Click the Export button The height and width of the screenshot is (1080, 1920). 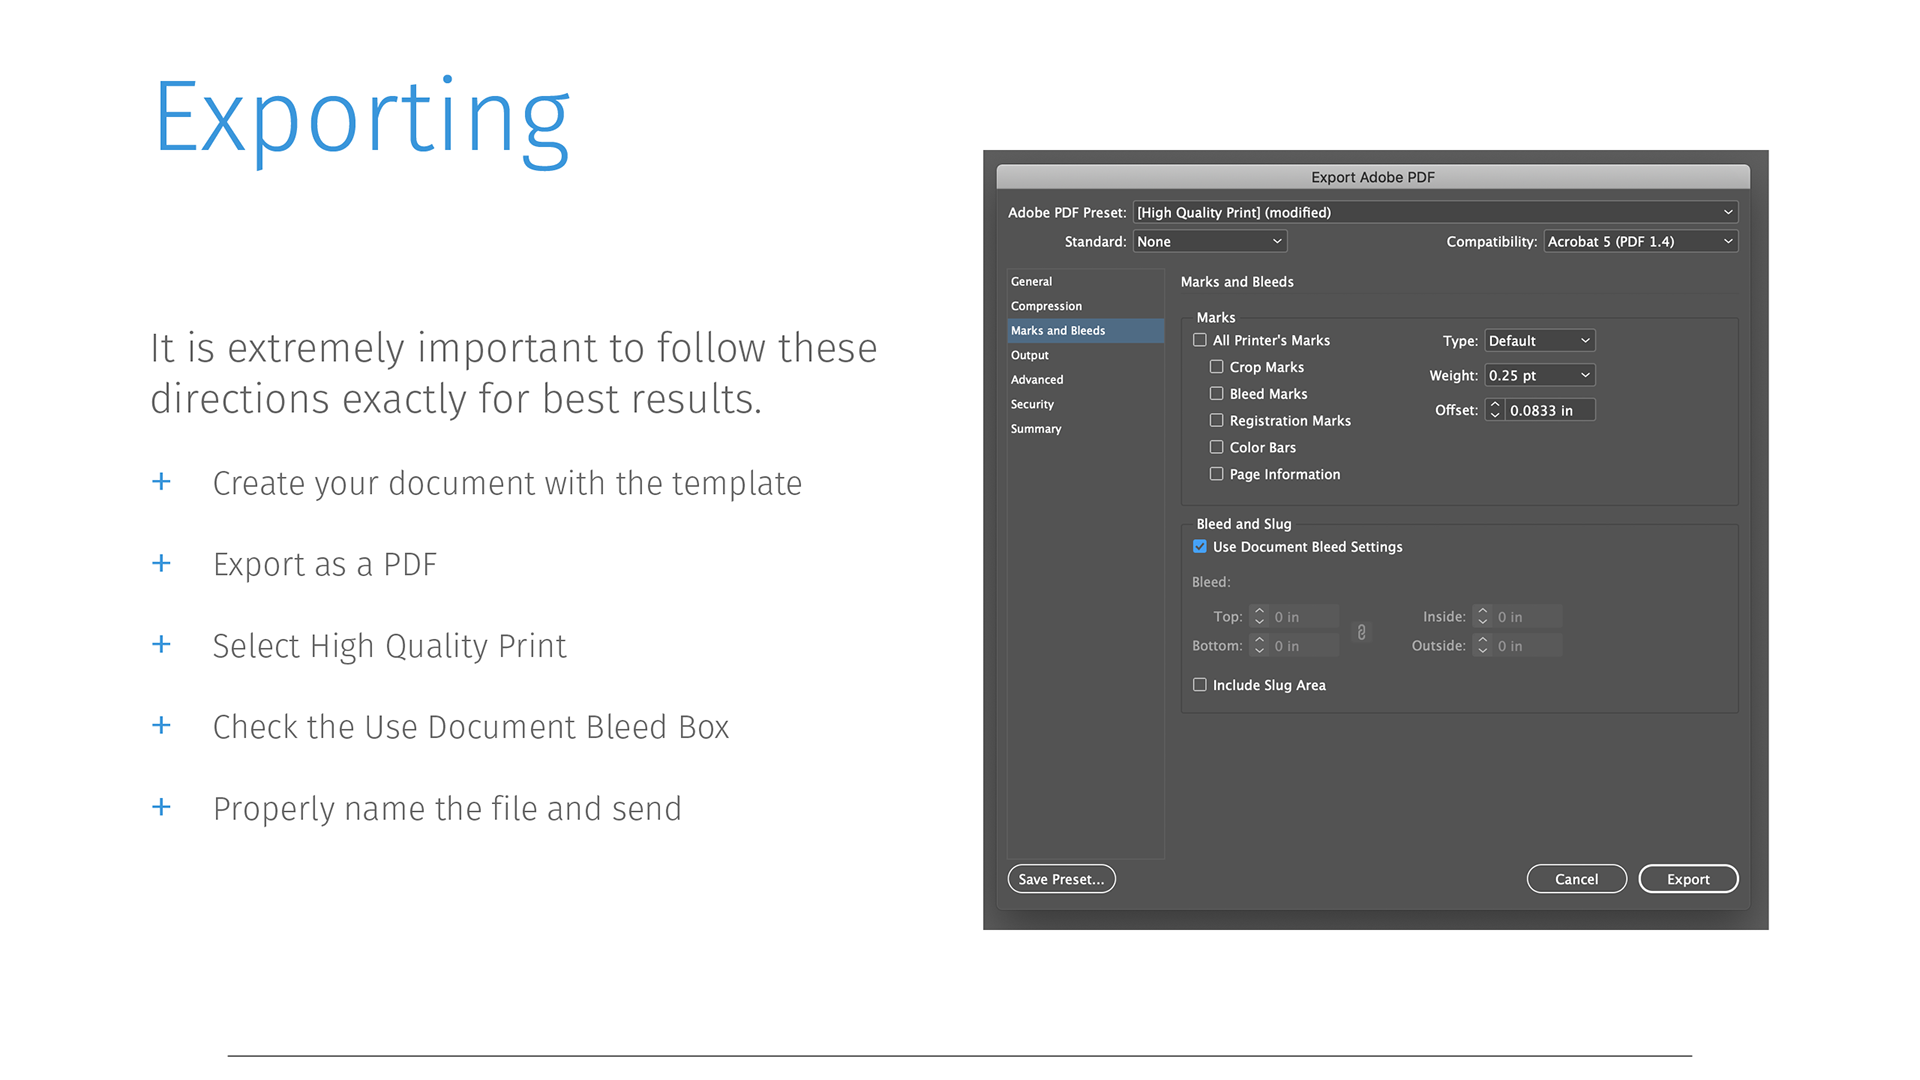pyautogui.click(x=1688, y=879)
